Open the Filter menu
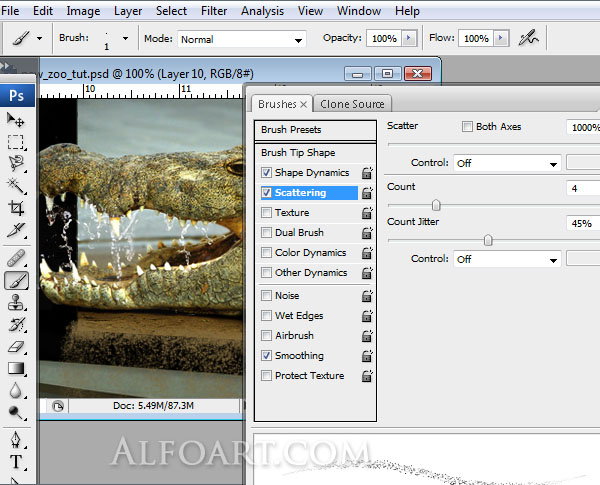The image size is (600, 485). tap(214, 11)
